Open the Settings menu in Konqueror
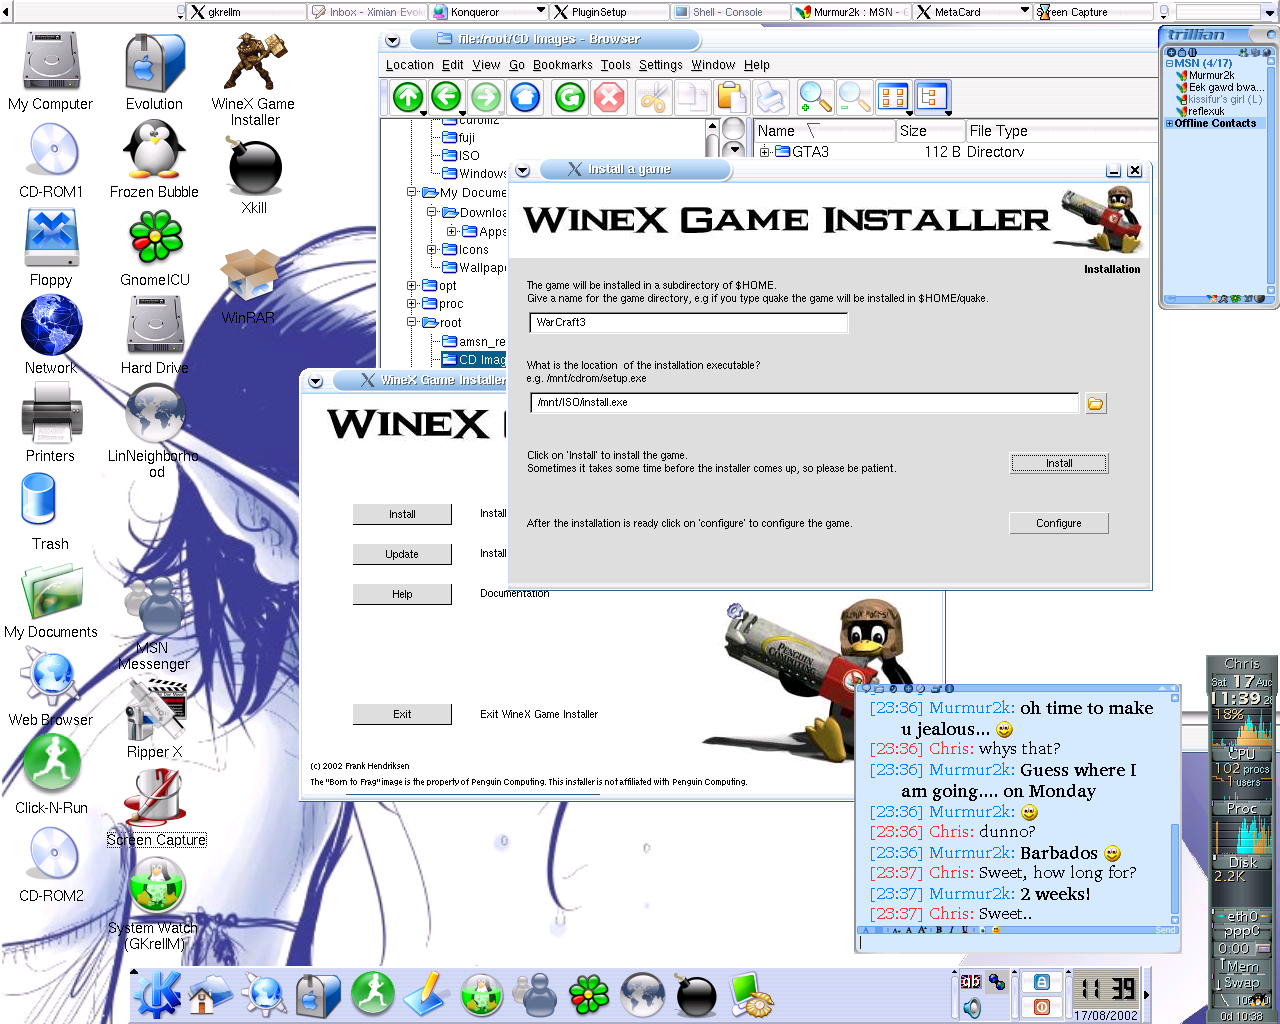1280x1024 pixels. [661, 65]
